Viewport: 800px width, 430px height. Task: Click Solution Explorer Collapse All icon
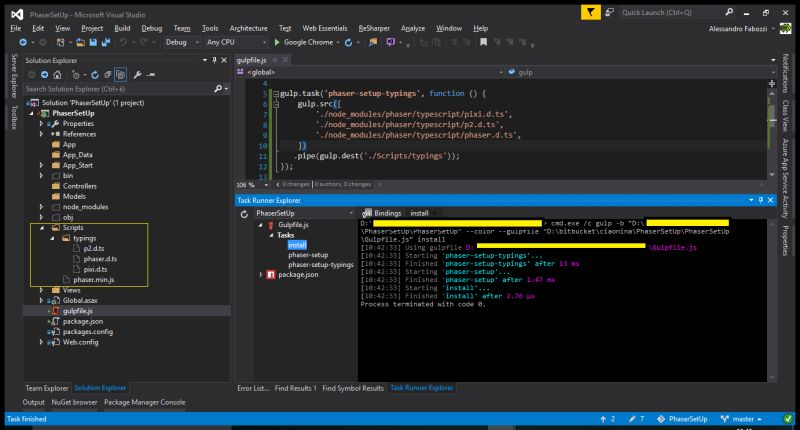coord(108,75)
